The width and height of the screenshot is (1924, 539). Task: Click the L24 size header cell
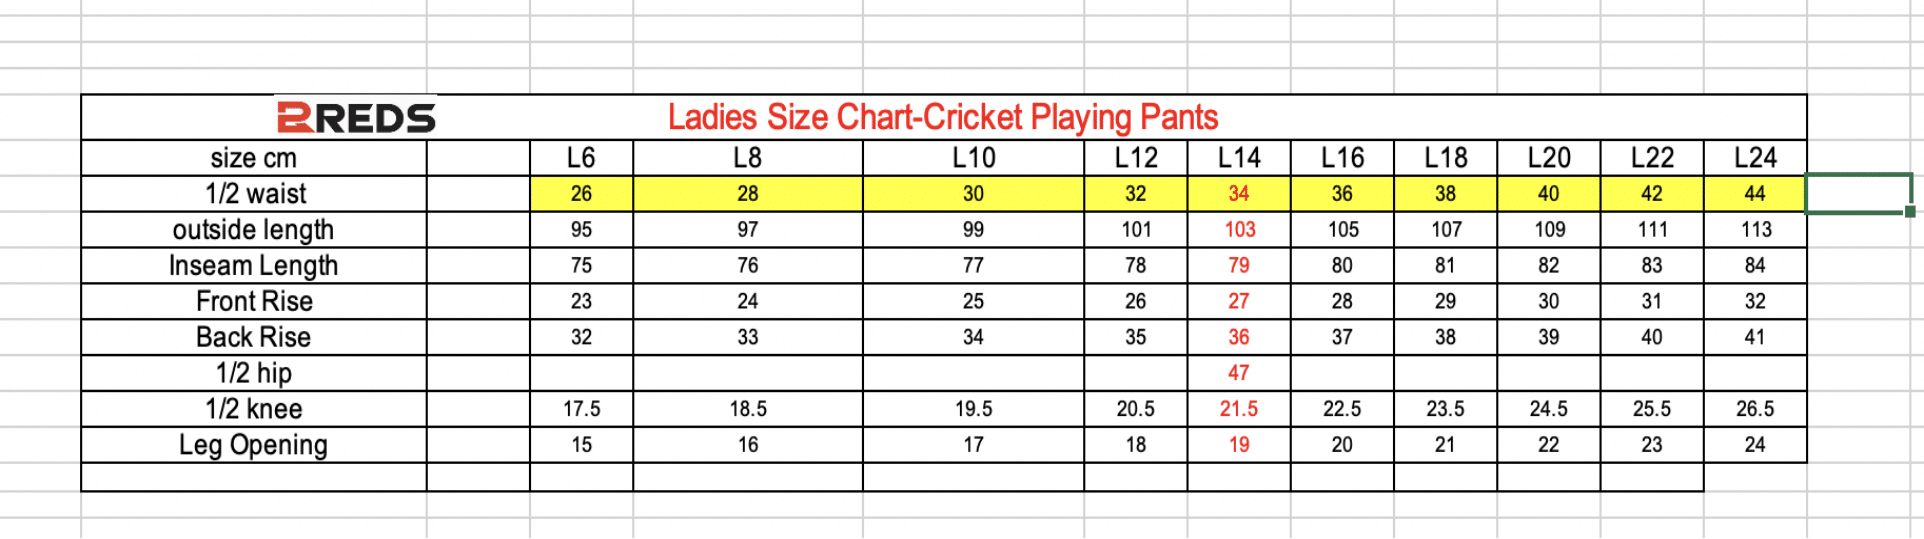coord(1754,158)
